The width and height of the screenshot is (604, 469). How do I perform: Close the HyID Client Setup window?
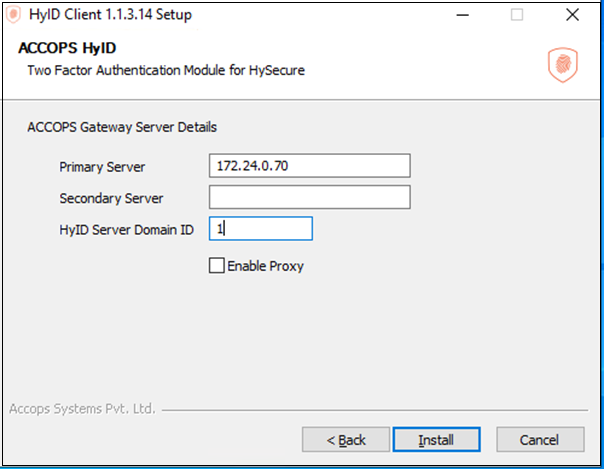(x=572, y=15)
